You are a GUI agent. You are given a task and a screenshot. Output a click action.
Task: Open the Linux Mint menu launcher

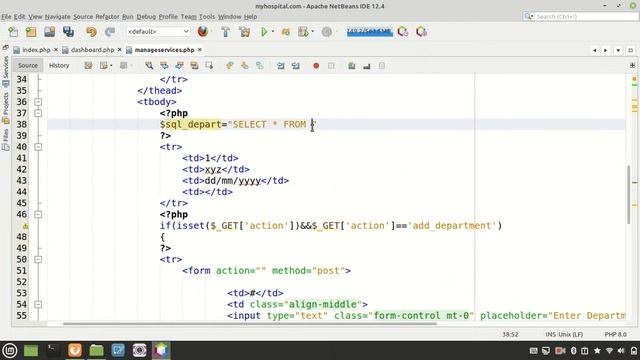click(x=9, y=350)
